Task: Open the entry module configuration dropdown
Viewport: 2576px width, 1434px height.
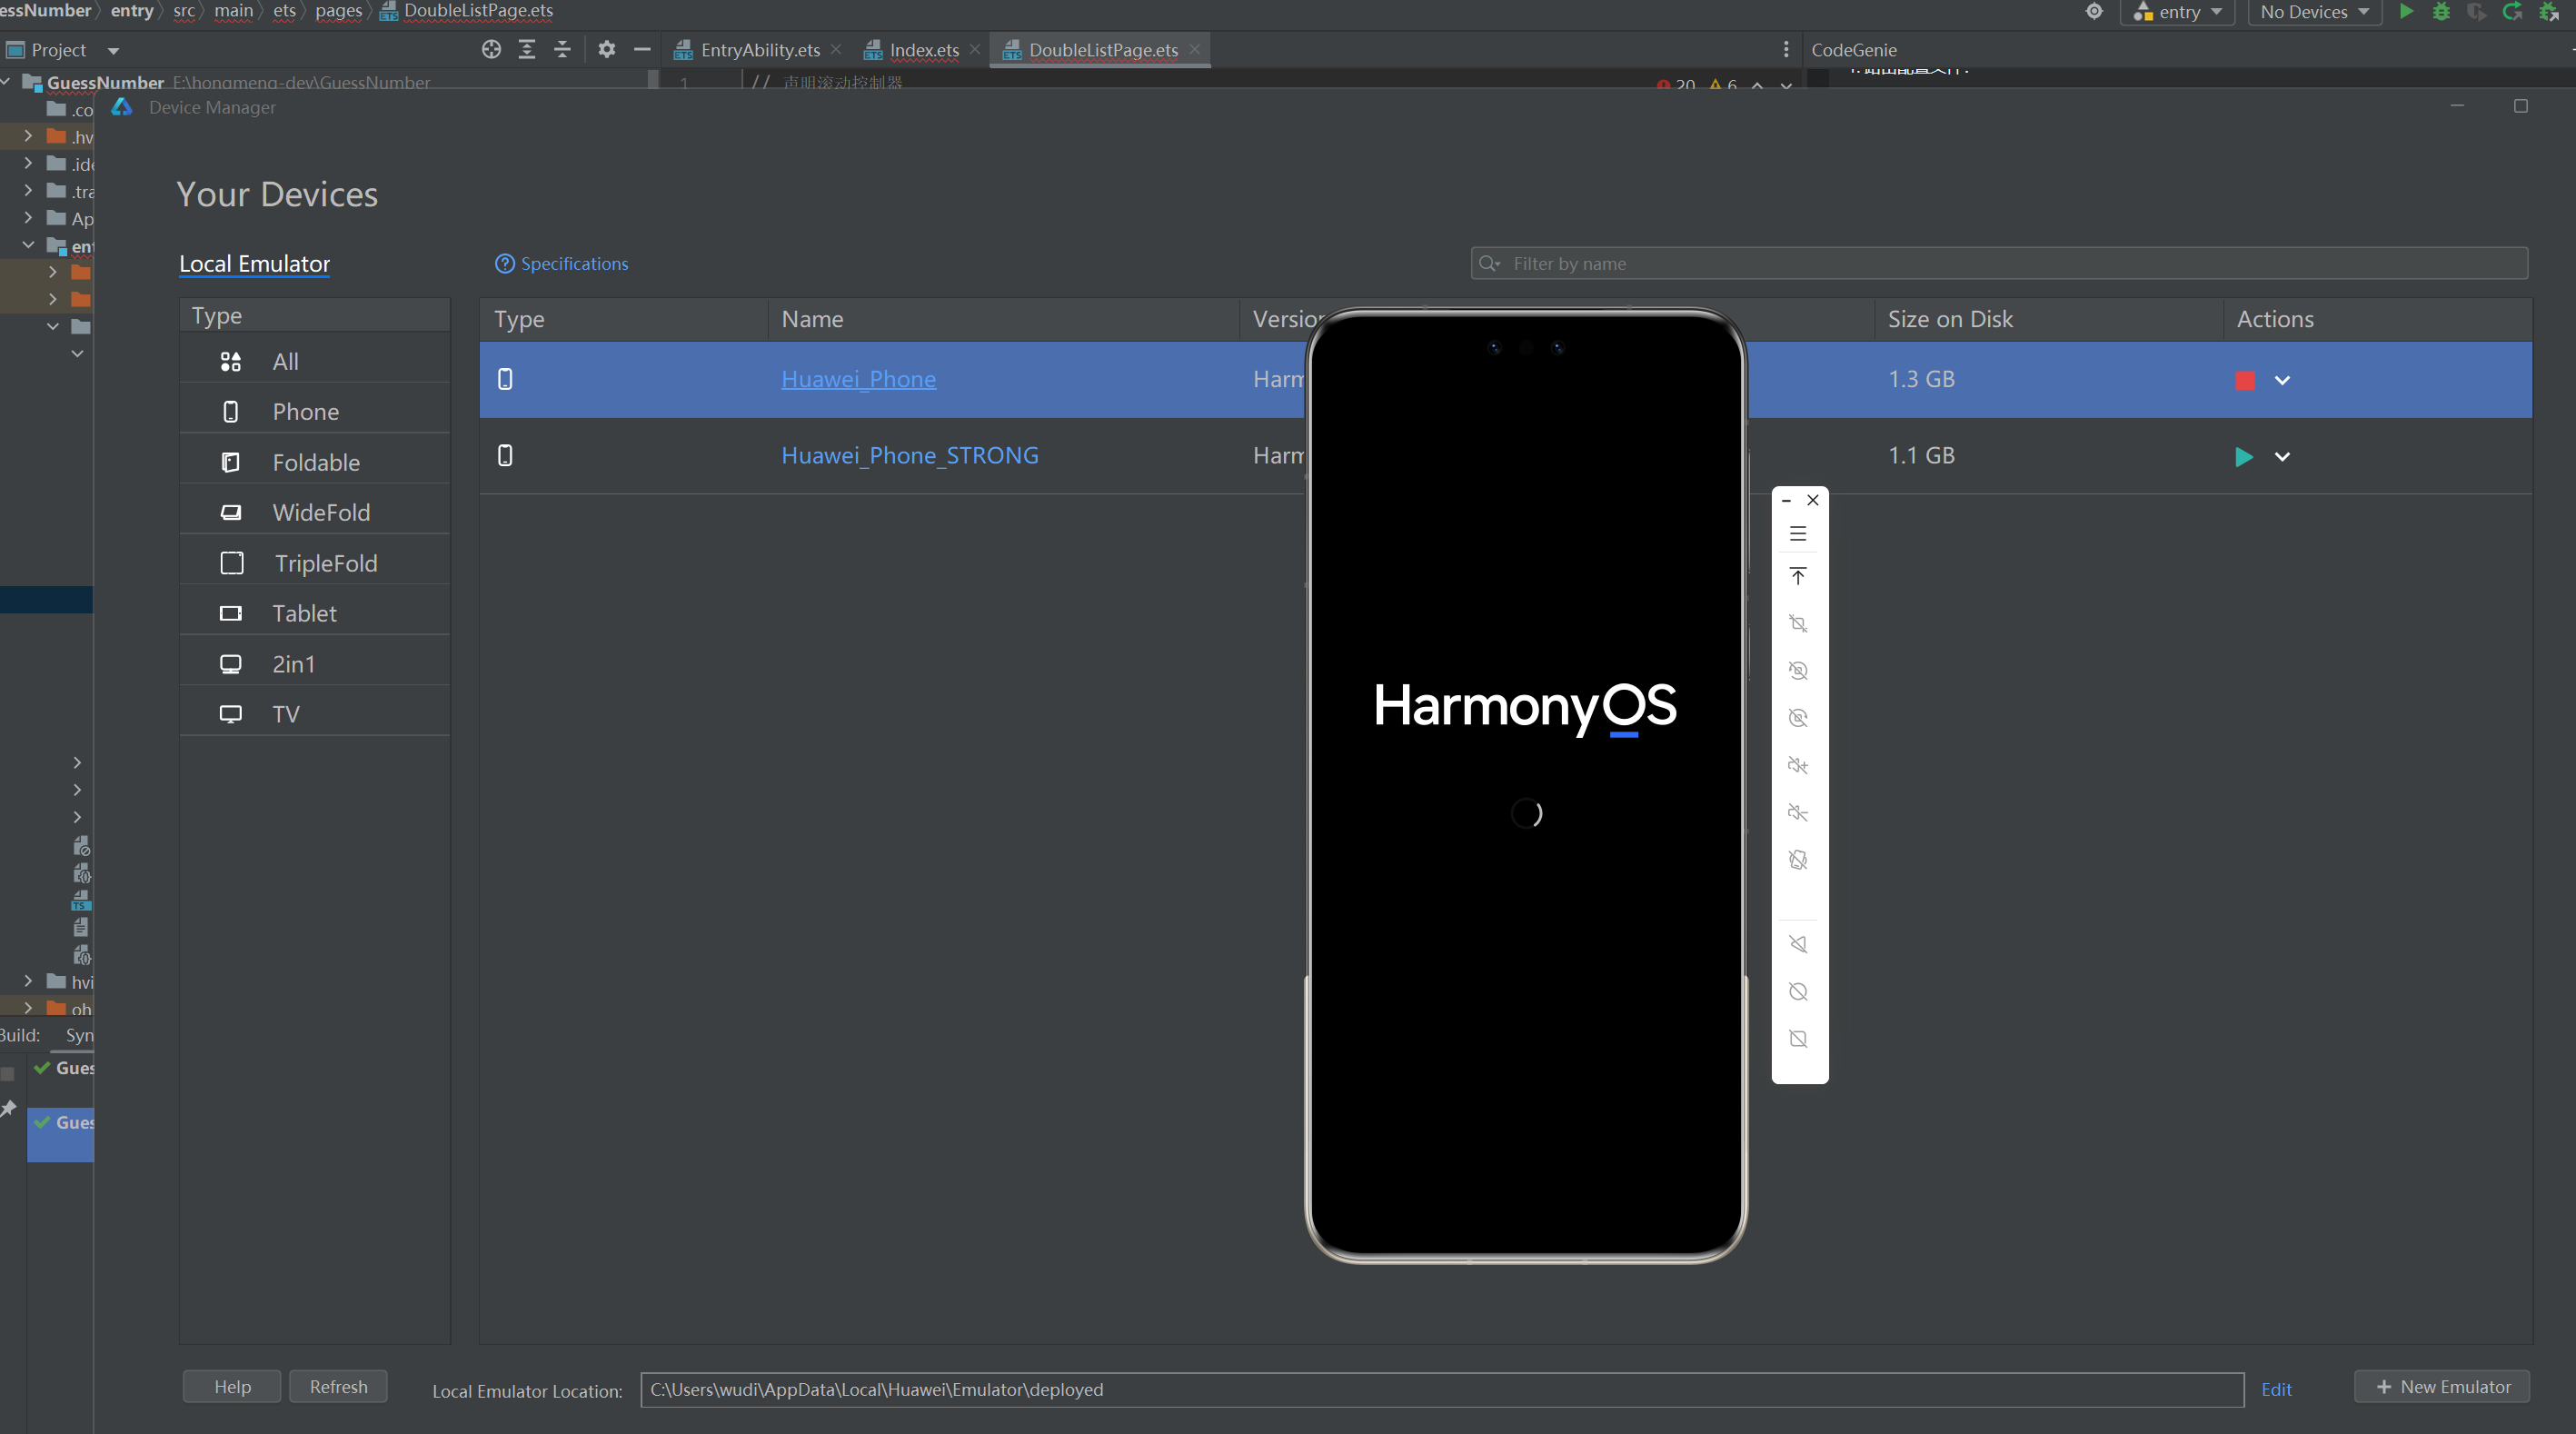Action: click(x=2177, y=12)
